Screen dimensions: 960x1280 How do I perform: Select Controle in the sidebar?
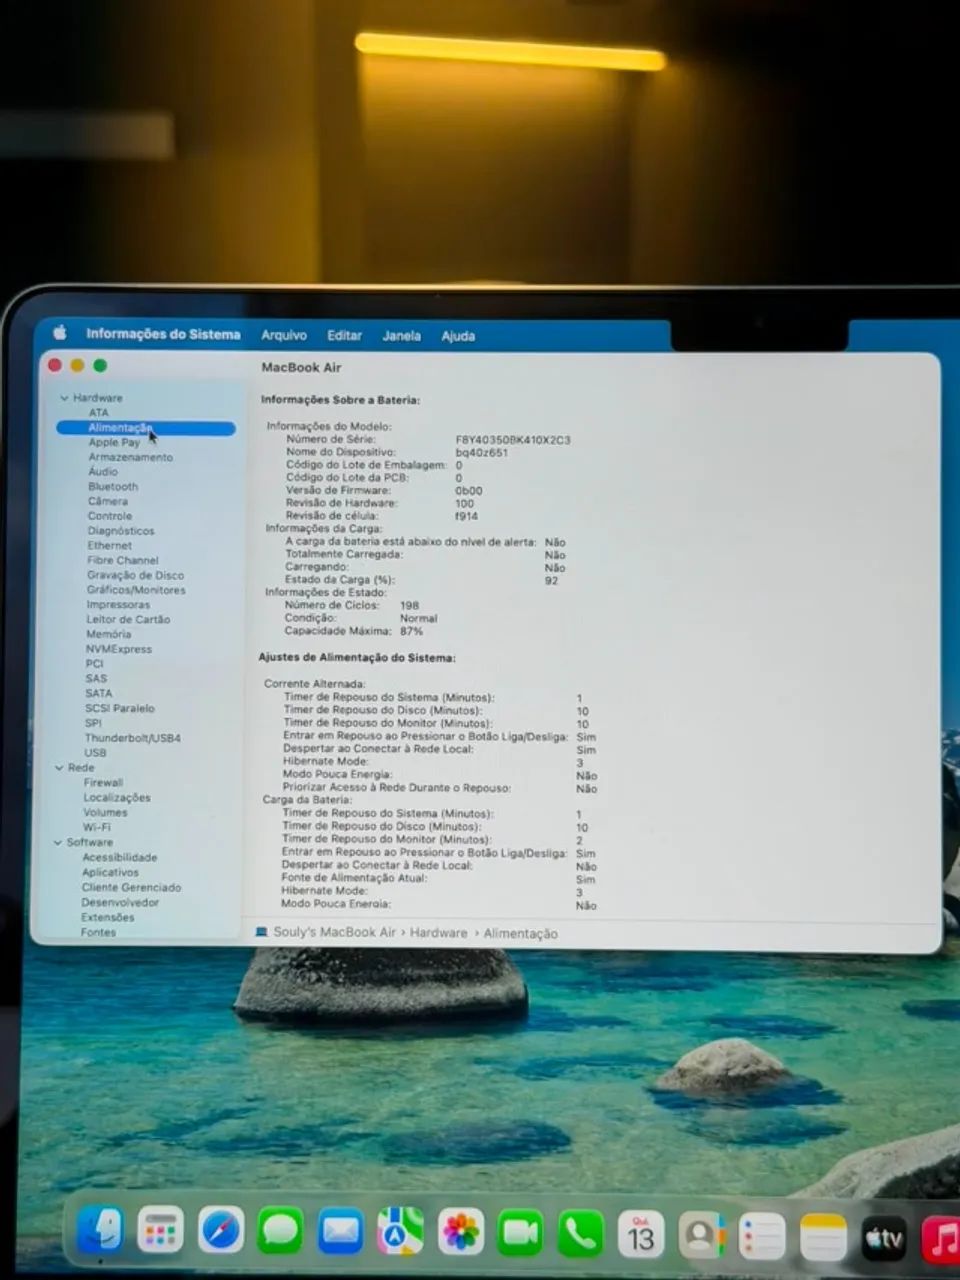point(110,516)
